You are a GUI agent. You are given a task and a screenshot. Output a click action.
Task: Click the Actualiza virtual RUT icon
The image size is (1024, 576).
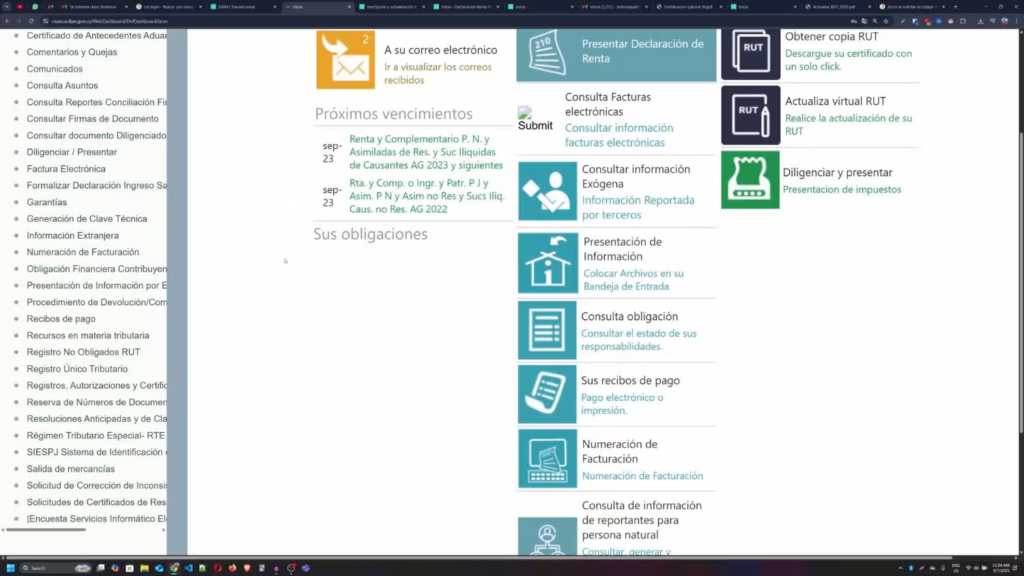coord(750,115)
